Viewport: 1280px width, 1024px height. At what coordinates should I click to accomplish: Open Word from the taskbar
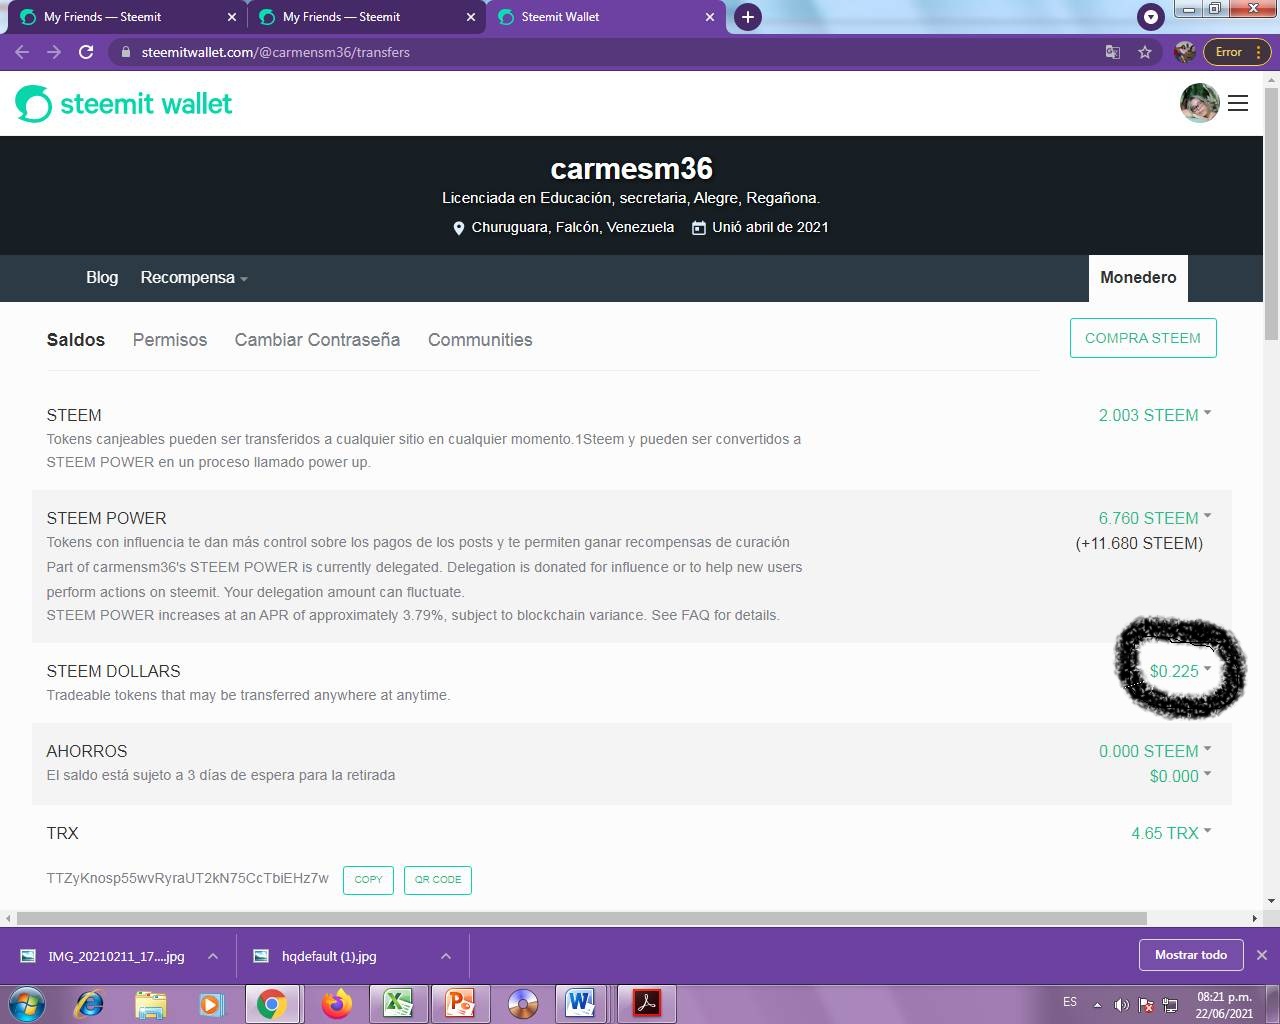tap(580, 1003)
